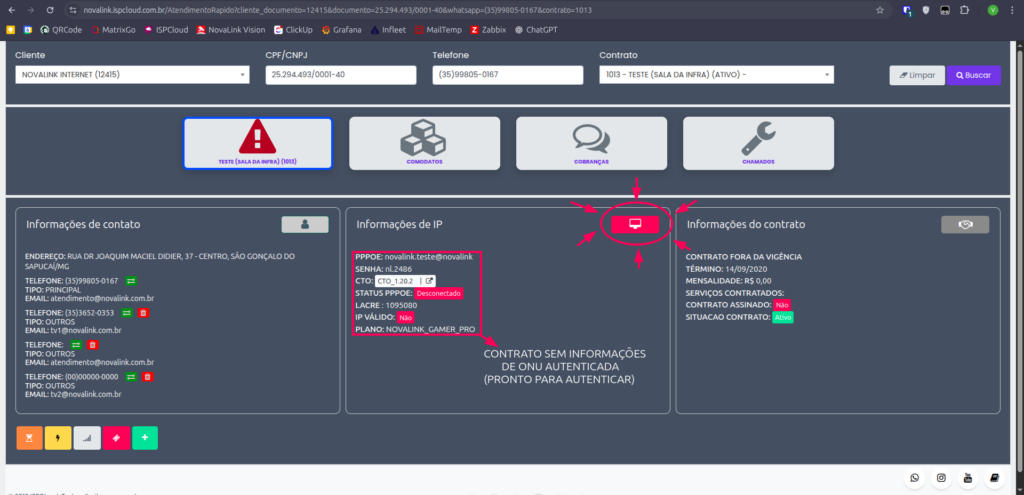The height and width of the screenshot is (495, 1024).
Task: Delete the (35)3652-0353 phone with trash icon
Action: (143, 313)
